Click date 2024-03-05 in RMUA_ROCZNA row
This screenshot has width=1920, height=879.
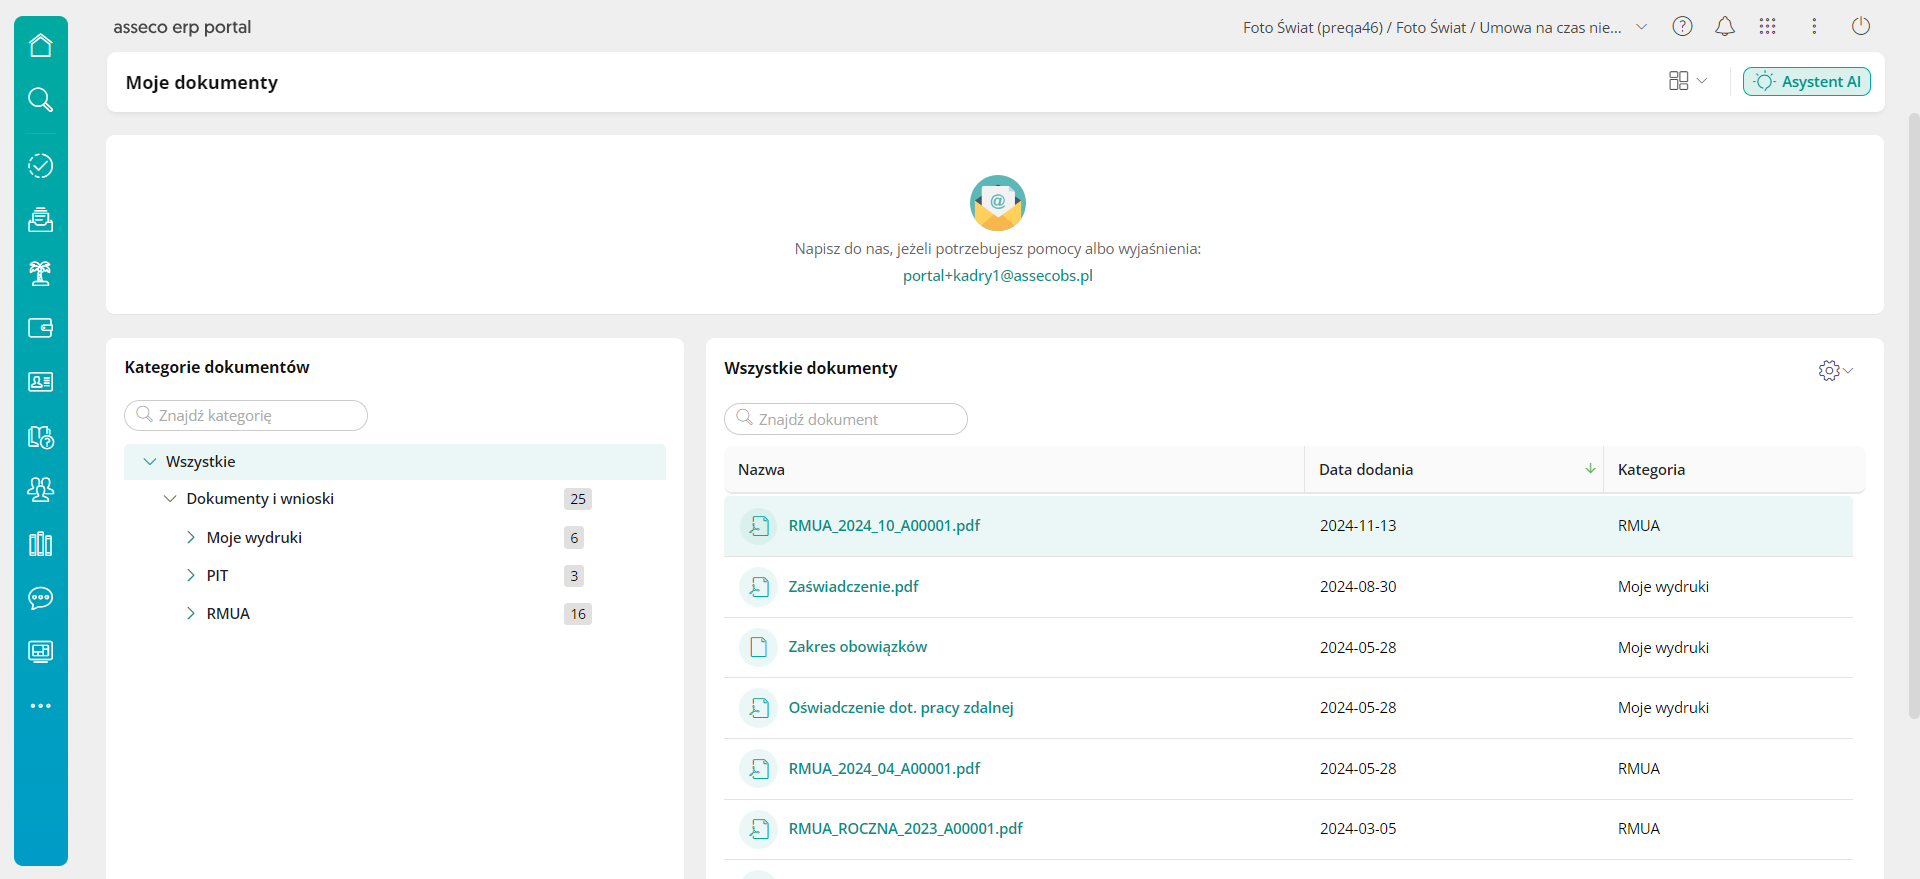click(1358, 829)
